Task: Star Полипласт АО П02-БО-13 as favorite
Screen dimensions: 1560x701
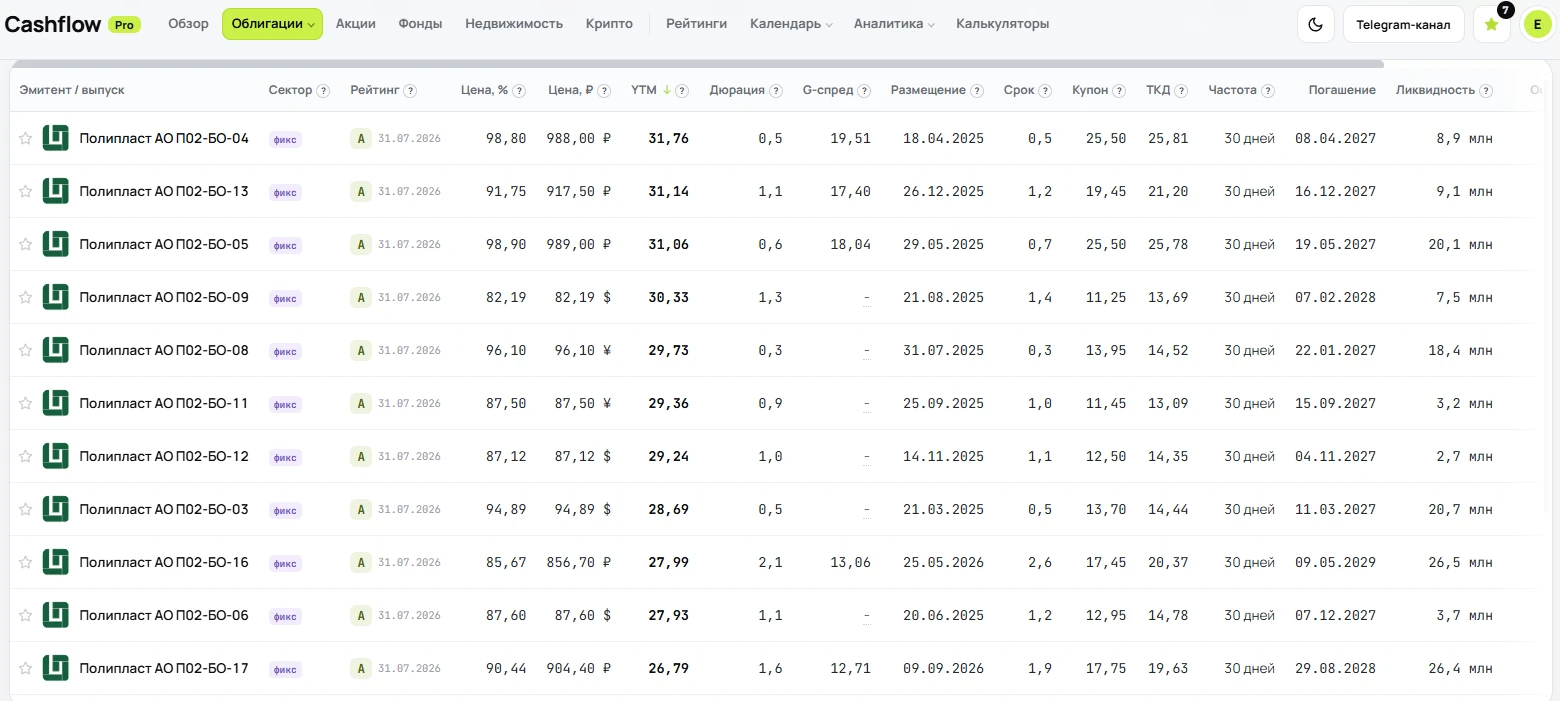Action: (26, 192)
